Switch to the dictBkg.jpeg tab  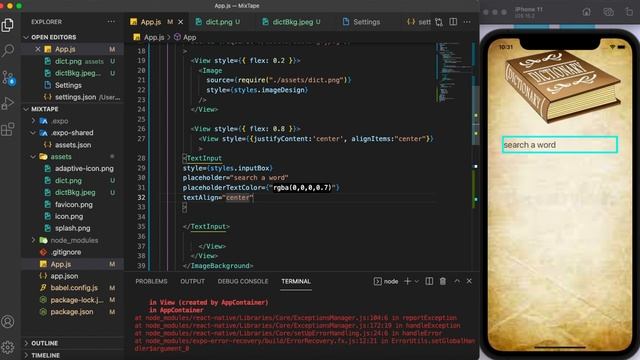(292, 22)
